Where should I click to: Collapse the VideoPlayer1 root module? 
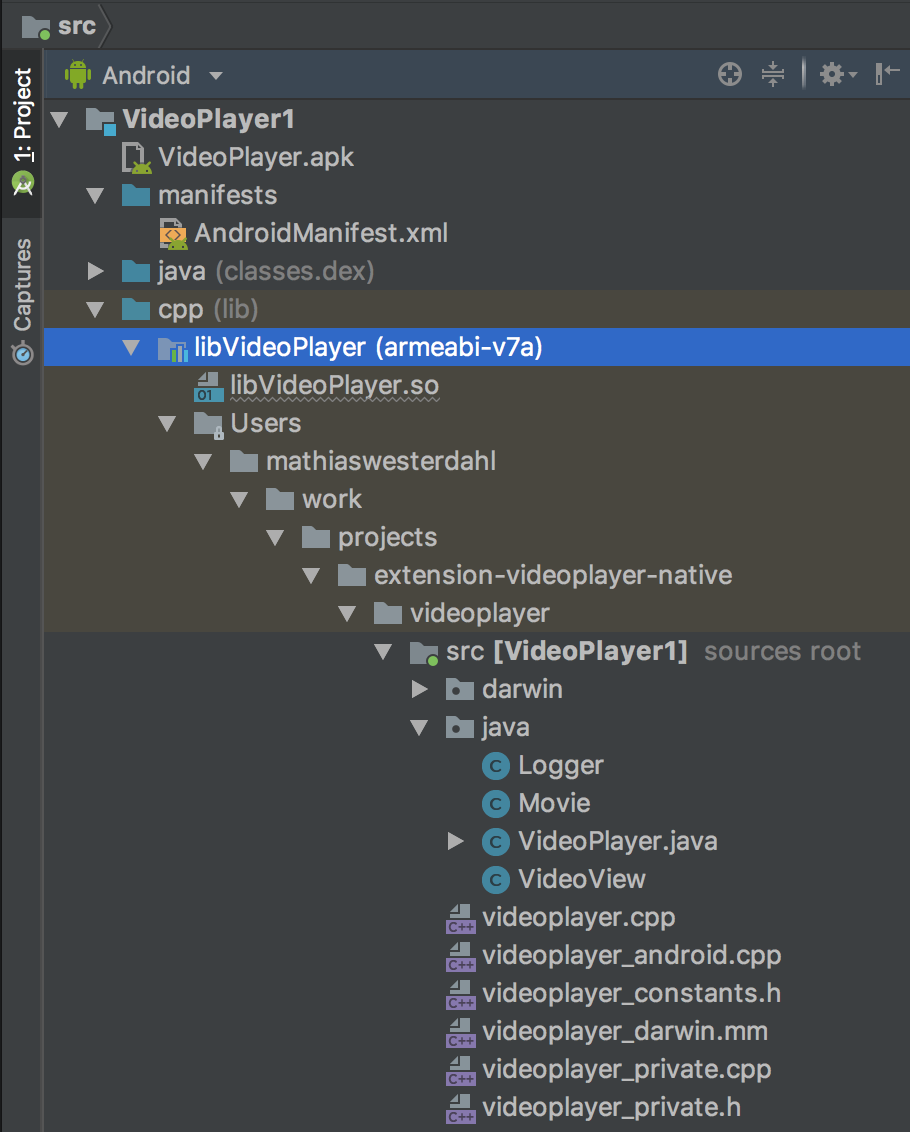60,120
